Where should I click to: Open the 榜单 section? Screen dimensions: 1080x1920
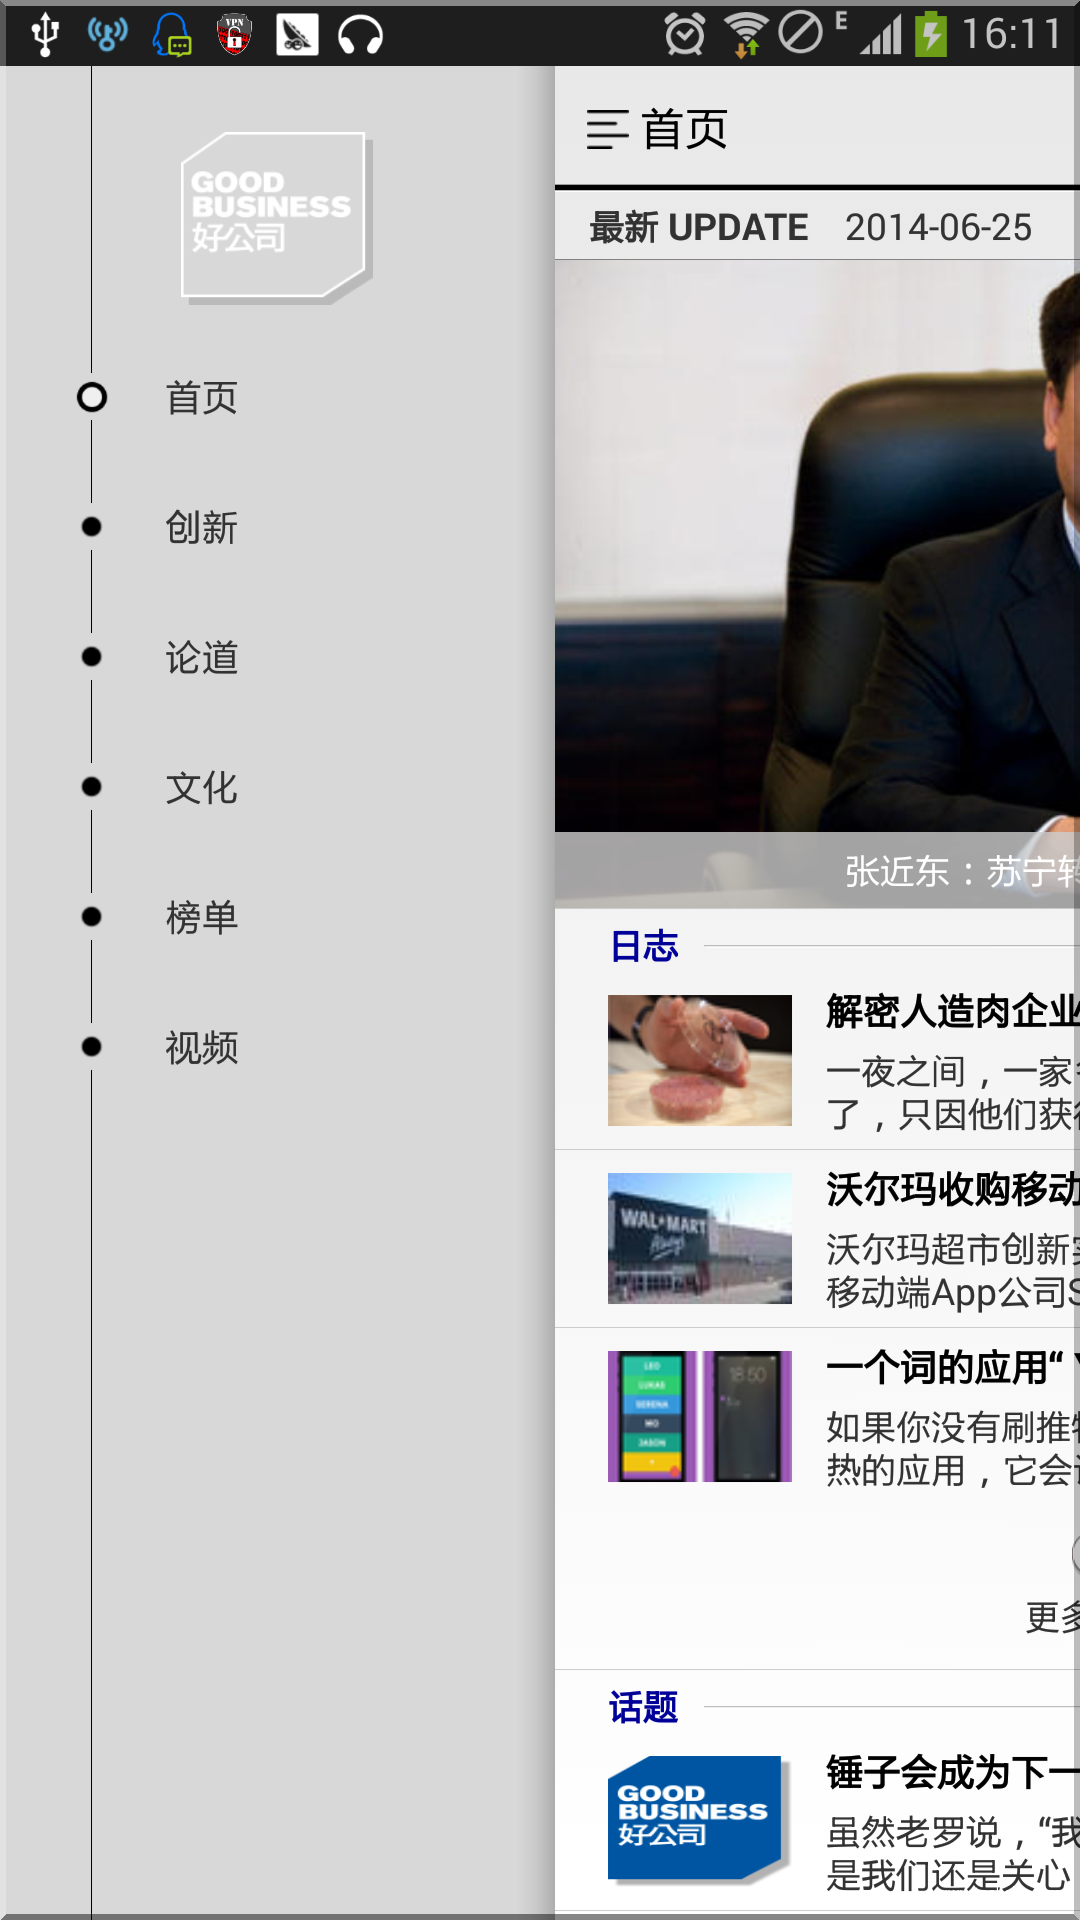(201, 918)
